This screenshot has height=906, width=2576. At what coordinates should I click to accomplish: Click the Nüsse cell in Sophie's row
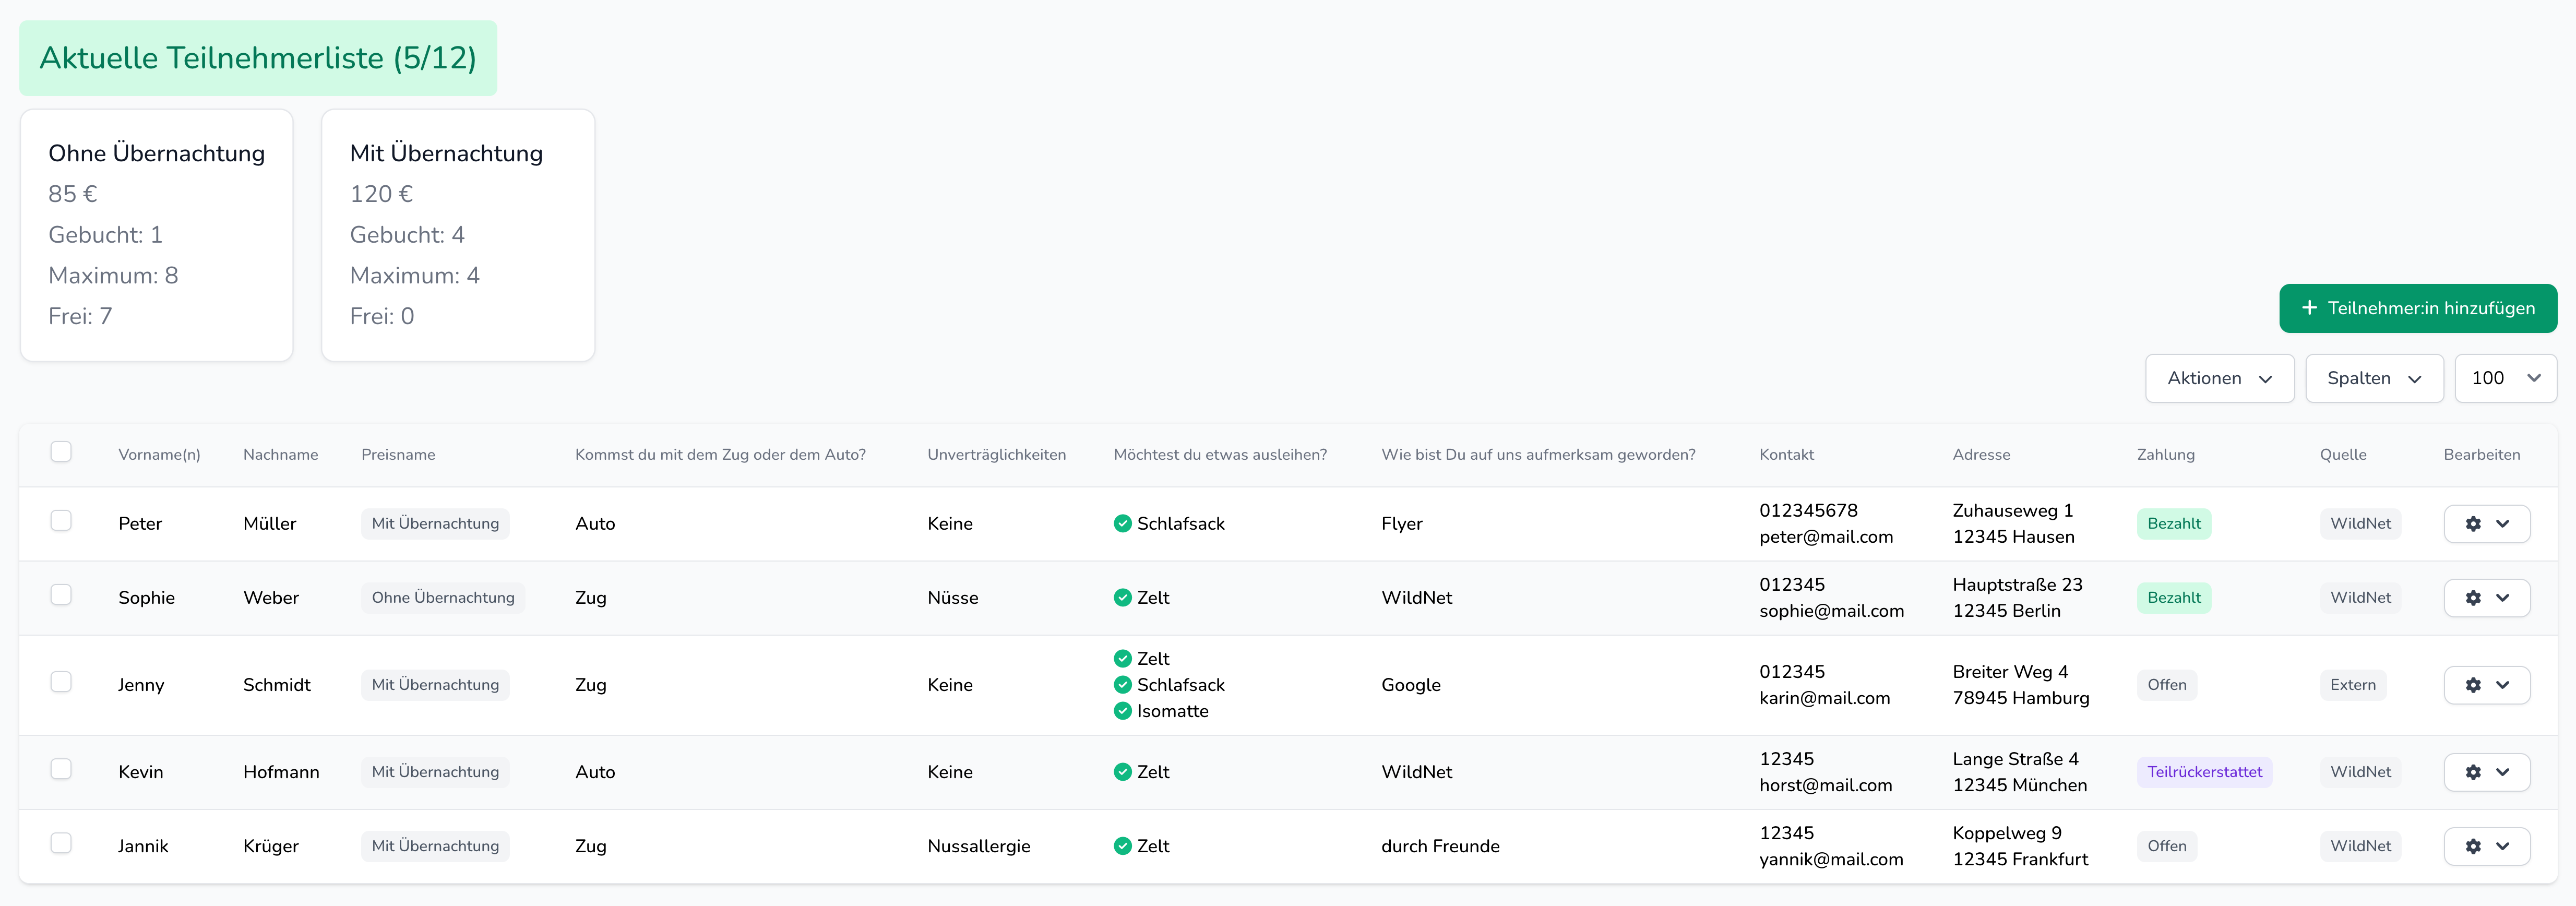[x=952, y=598]
